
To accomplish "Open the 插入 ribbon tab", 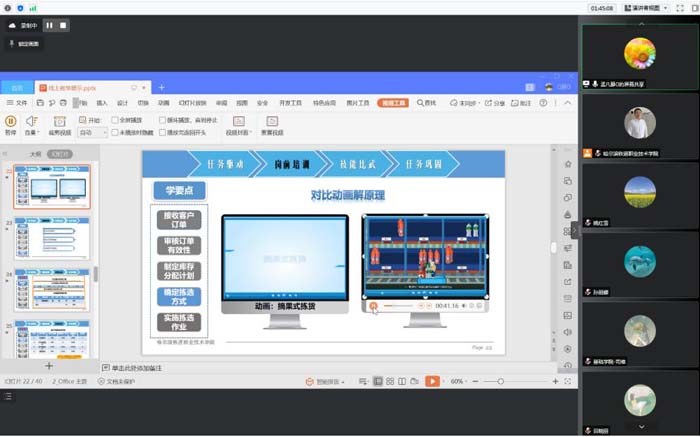I will (102, 102).
